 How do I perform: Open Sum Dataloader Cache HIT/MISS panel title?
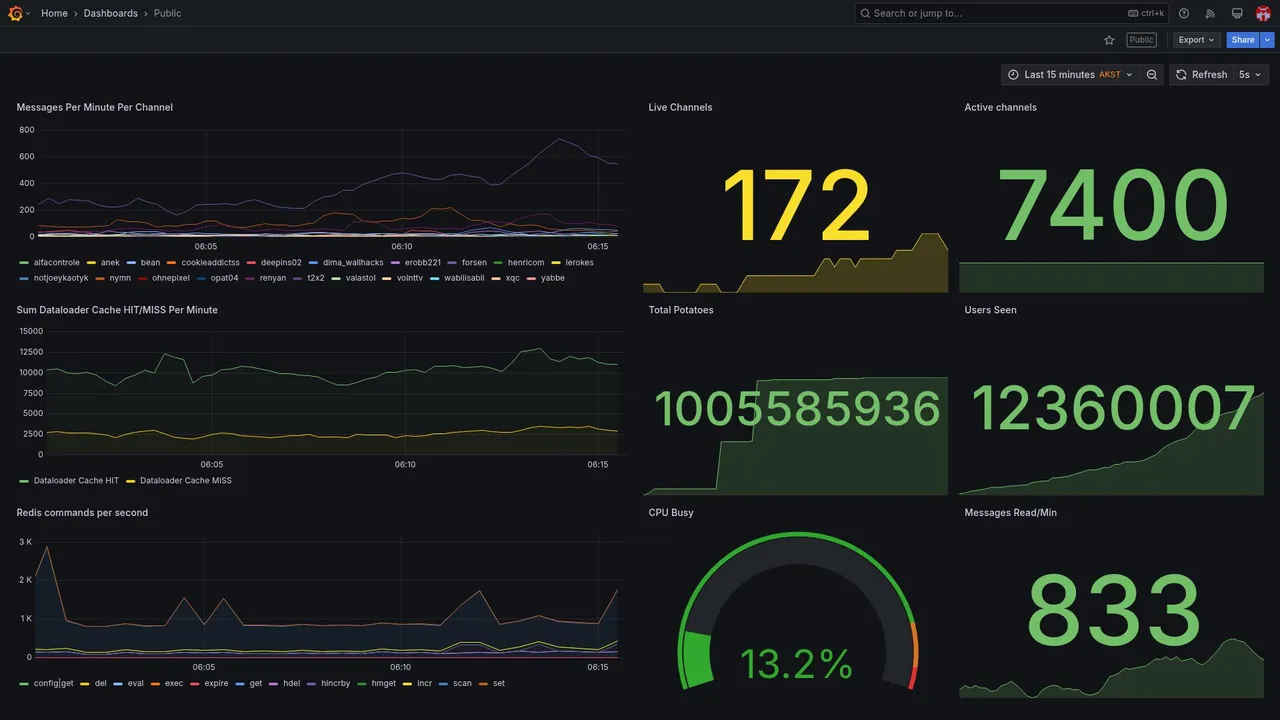click(x=117, y=310)
